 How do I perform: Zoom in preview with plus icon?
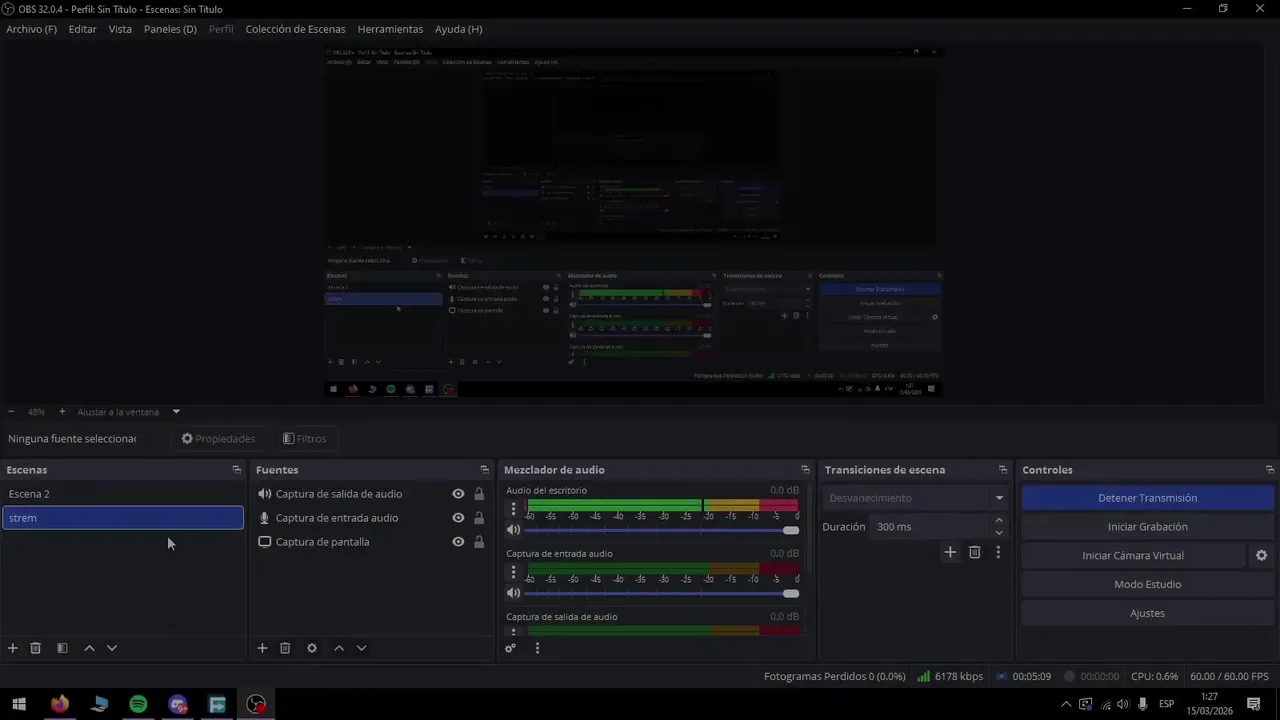[62, 412]
